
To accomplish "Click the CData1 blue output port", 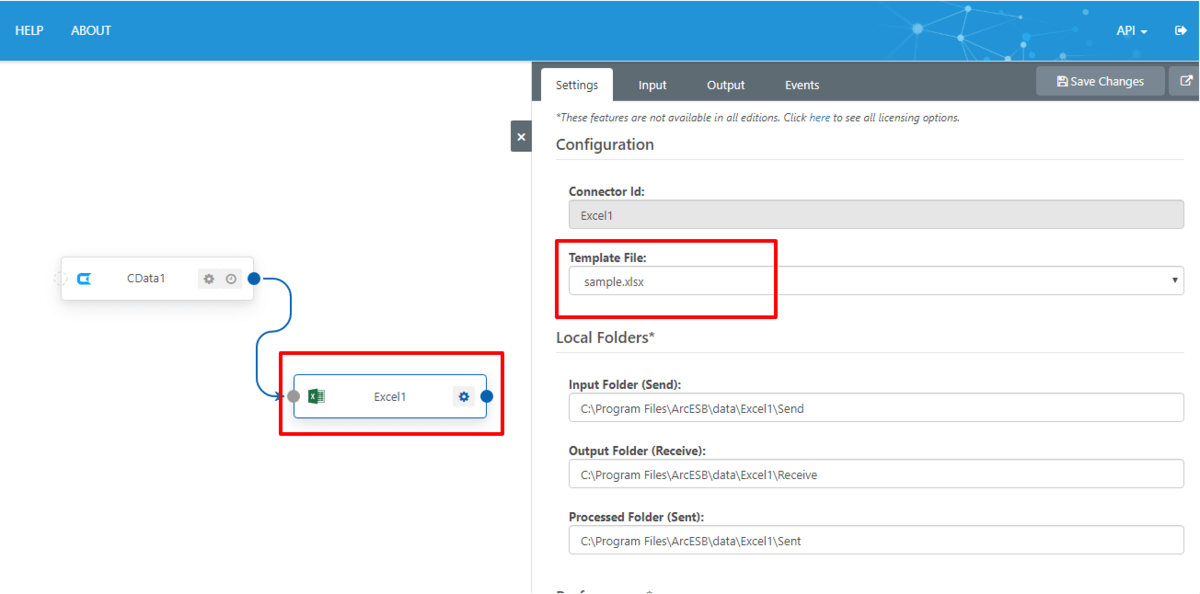I will [254, 278].
